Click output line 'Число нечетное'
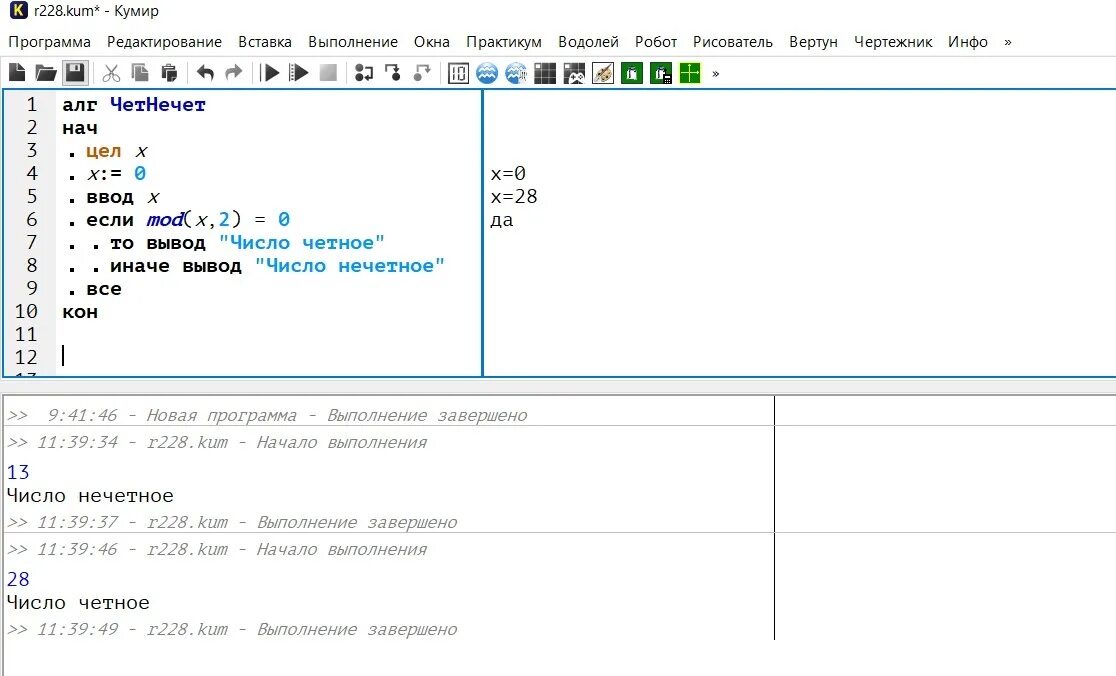Screen dimensions: 1116x676 [90, 496]
